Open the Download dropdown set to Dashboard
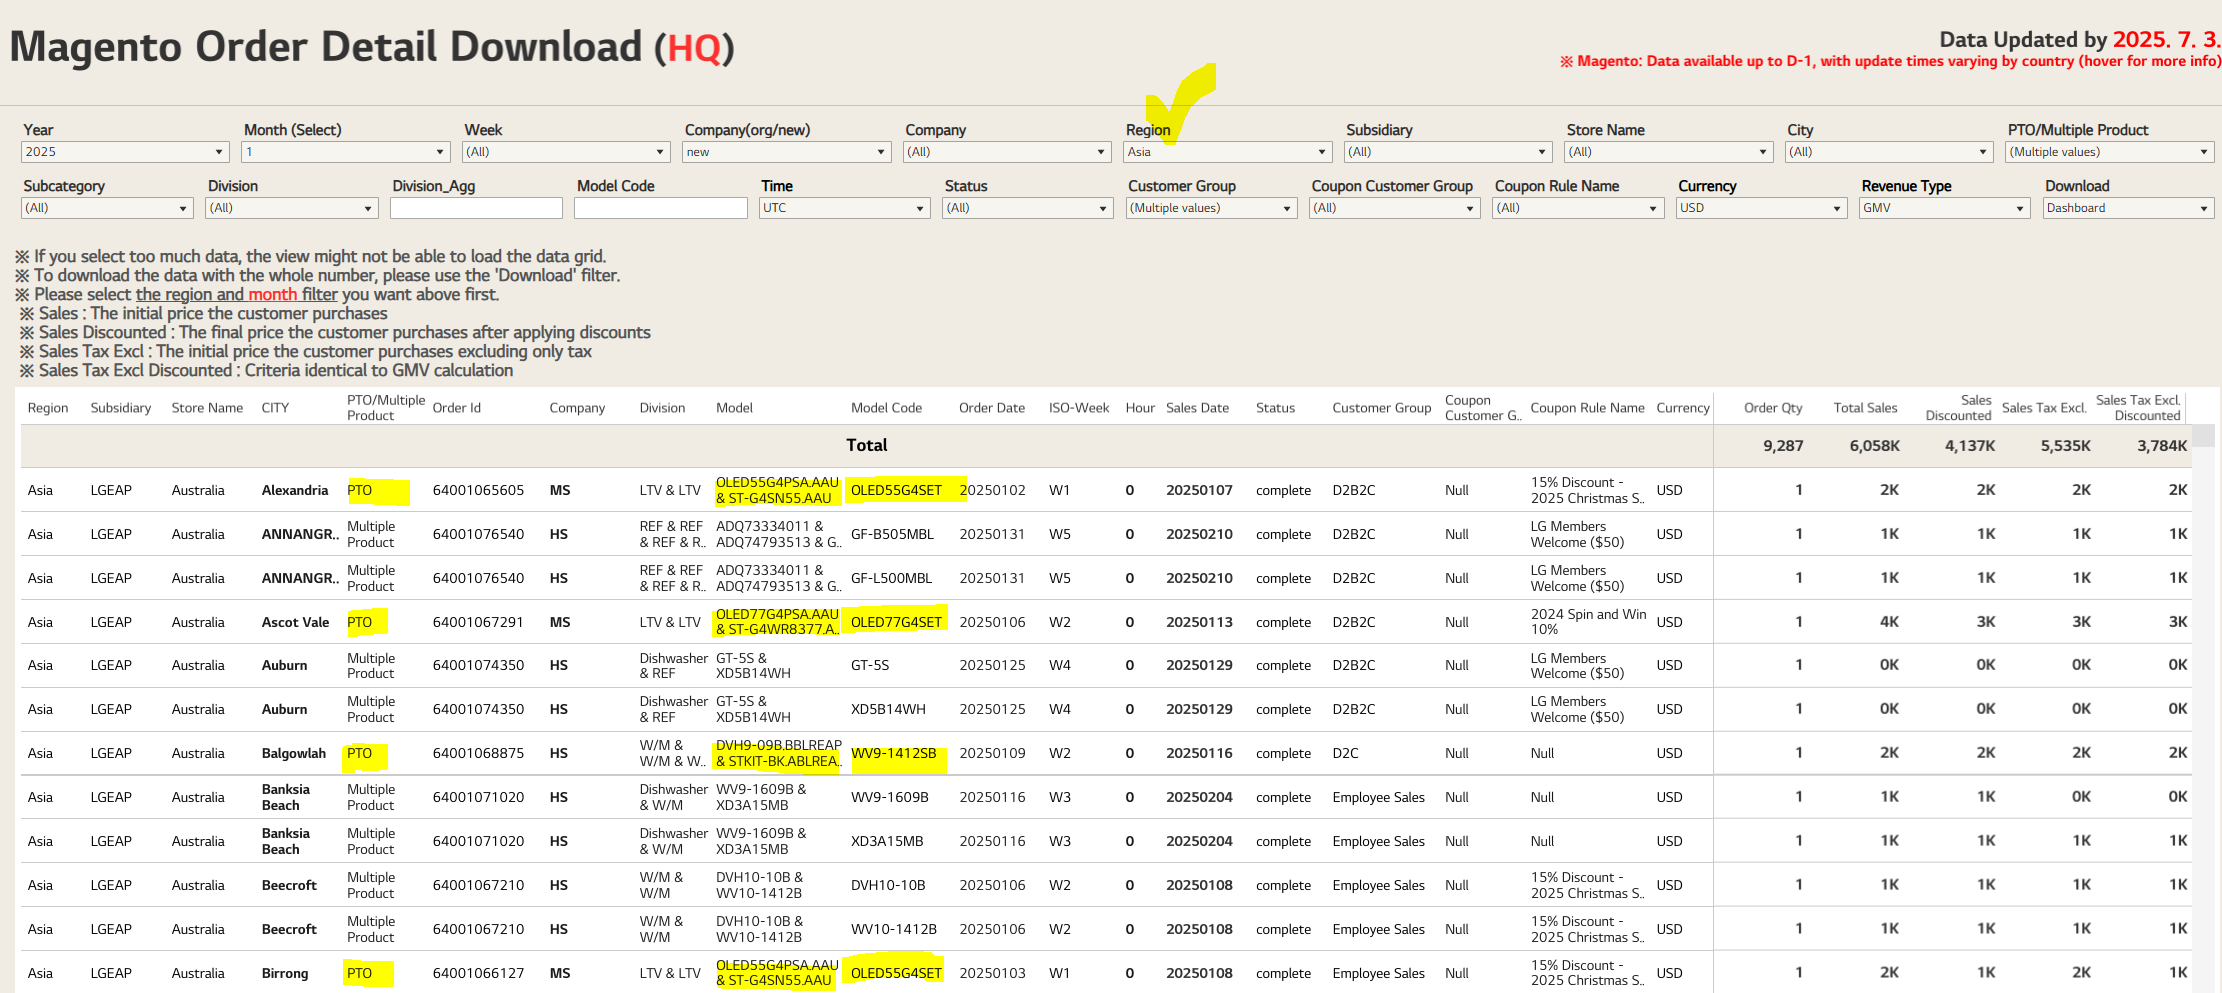This screenshot has width=2222, height=993. 2128,208
